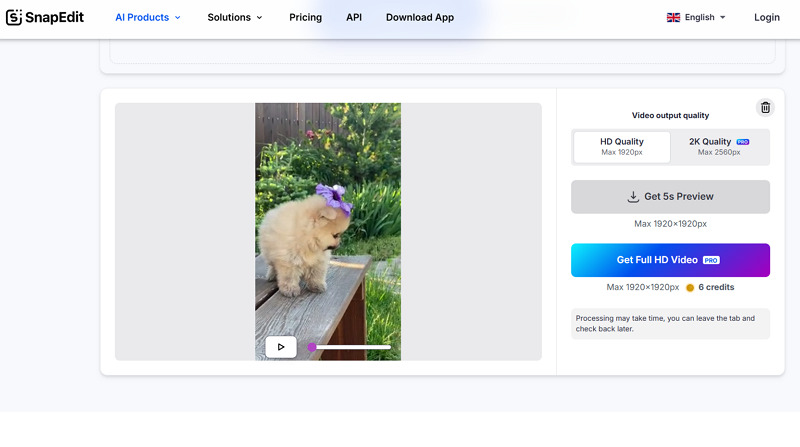Image resolution: width=800 pixels, height=447 pixels.
Task: Delete the video using the trash icon
Action: [765, 108]
